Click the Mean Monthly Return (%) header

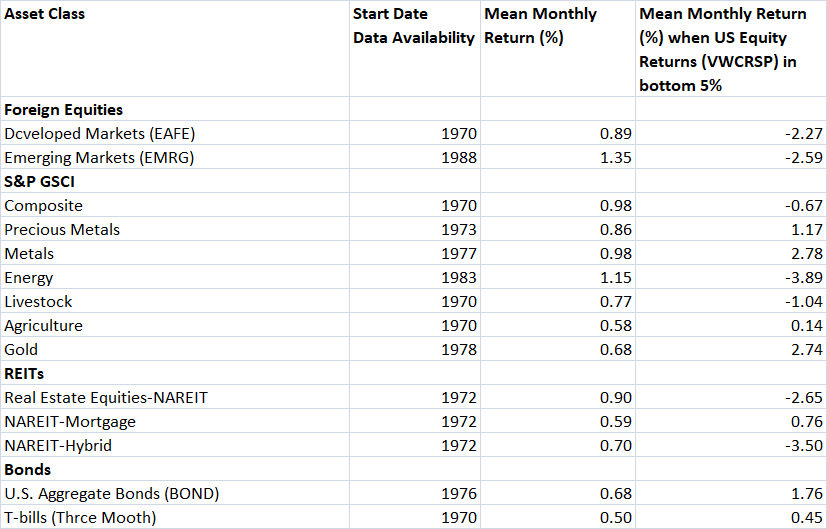[x=540, y=26]
